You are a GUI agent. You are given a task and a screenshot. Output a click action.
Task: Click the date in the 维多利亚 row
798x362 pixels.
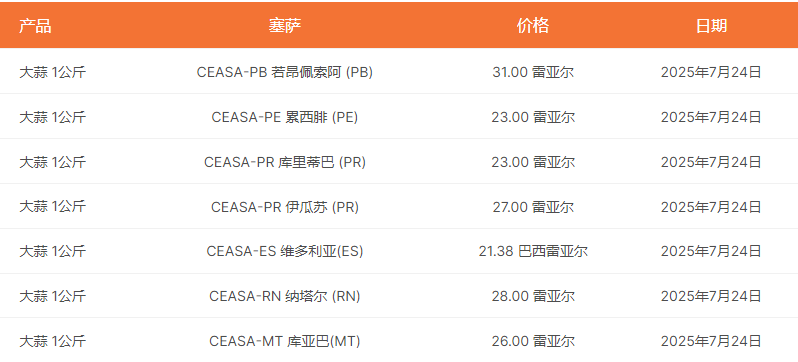pyautogui.click(x=711, y=251)
